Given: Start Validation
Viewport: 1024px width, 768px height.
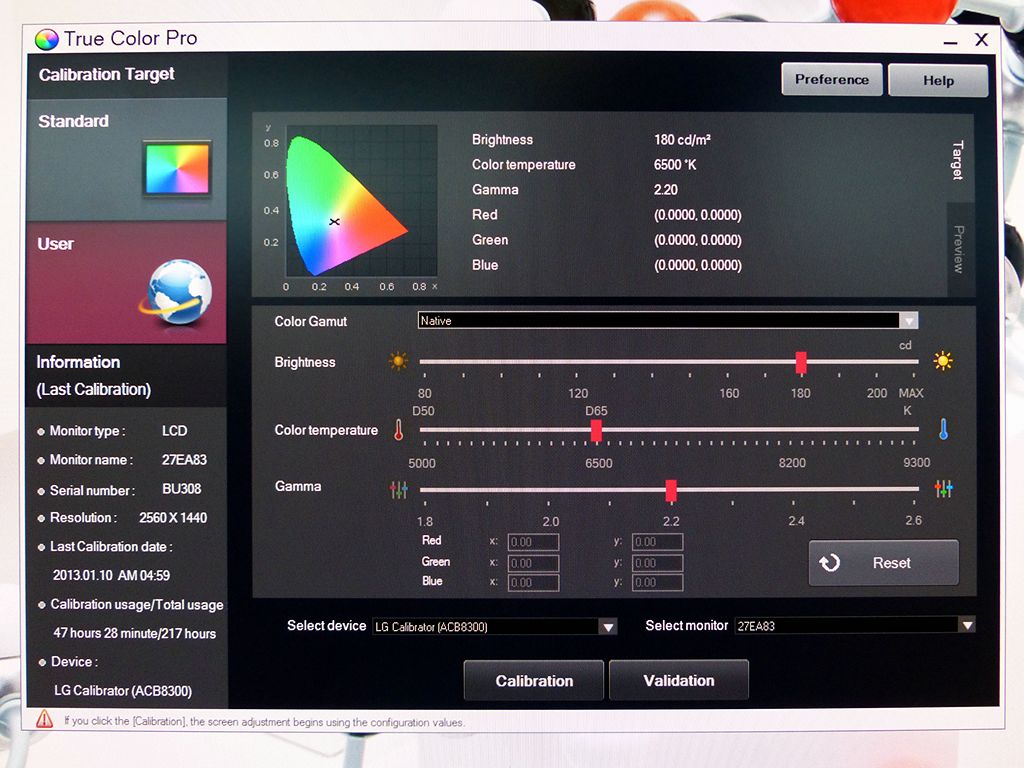Looking at the screenshot, I should pyautogui.click(x=679, y=680).
